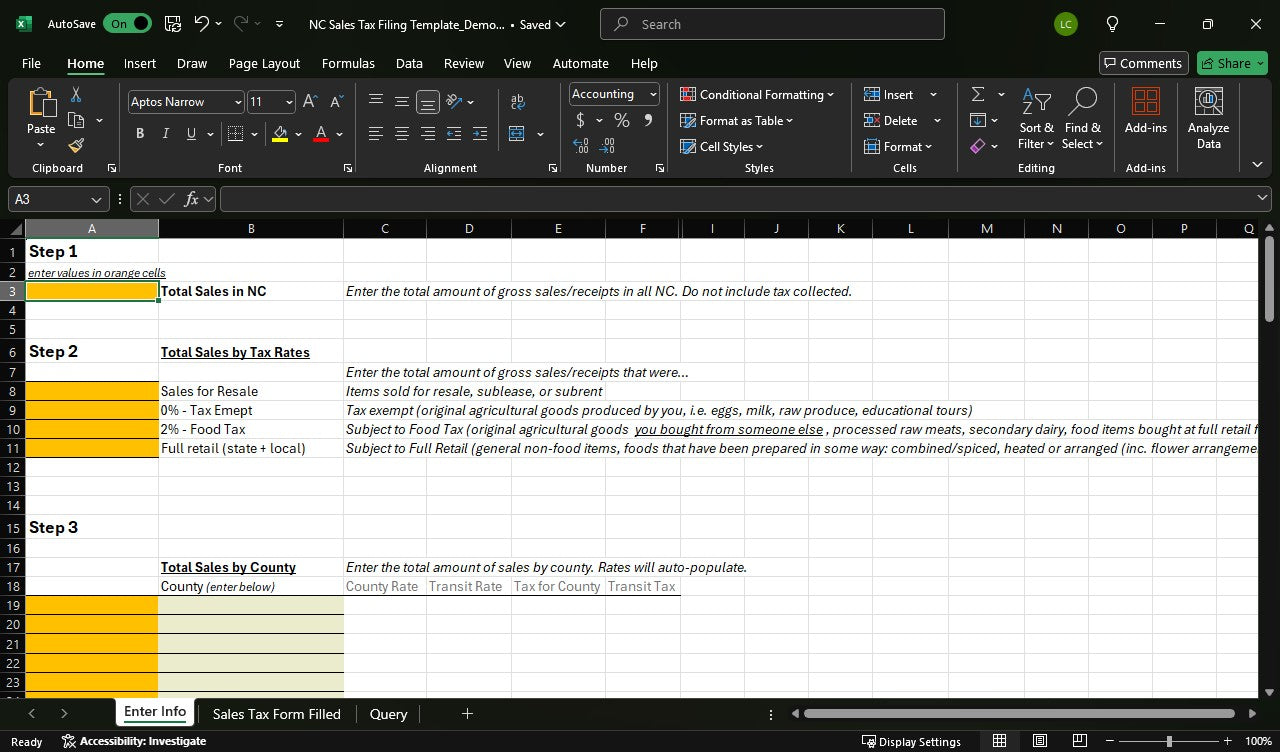Click the Save icon in title bar
Viewport: 1280px width, 752px height.
(x=172, y=24)
